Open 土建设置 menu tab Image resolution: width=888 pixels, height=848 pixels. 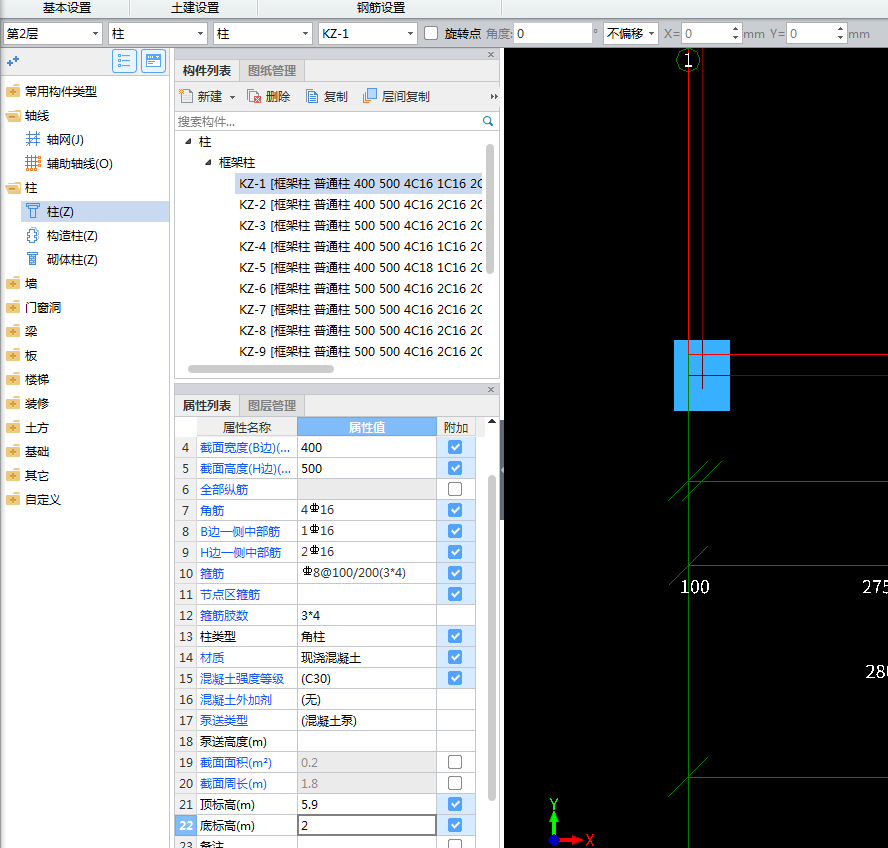point(195,8)
